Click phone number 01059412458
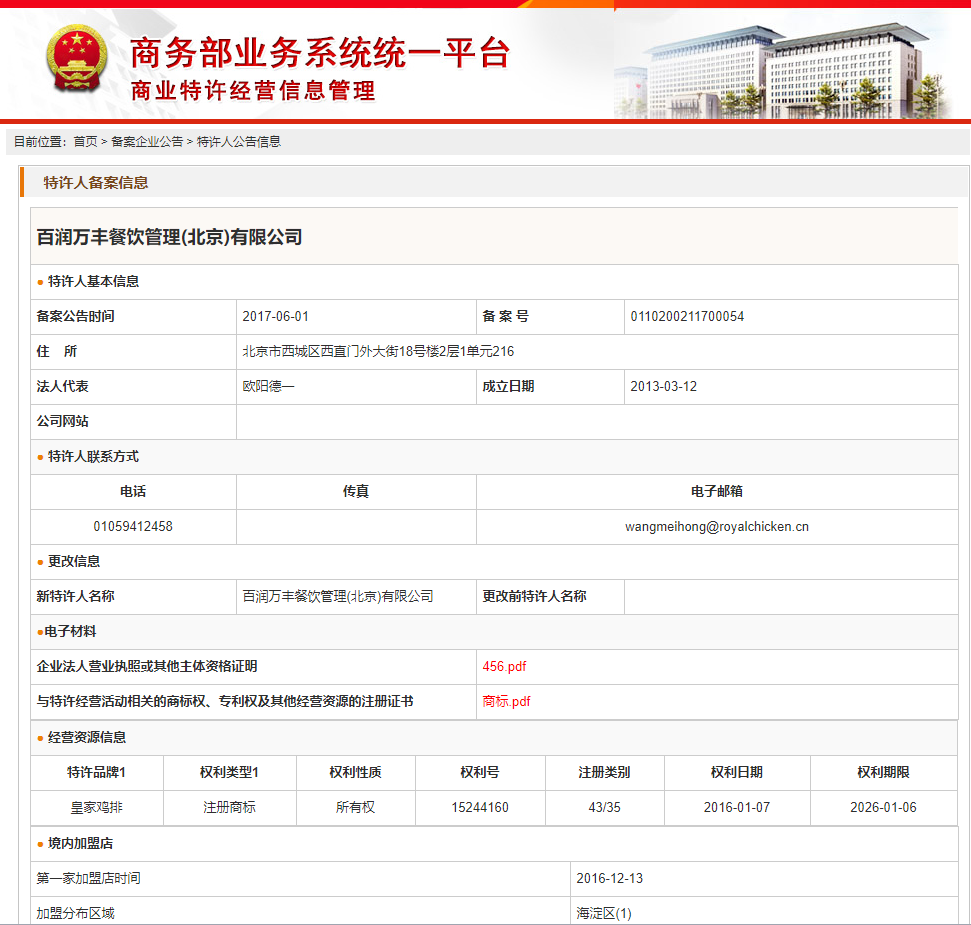Image resolution: width=971 pixels, height=925 pixels. click(x=133, y=526)
